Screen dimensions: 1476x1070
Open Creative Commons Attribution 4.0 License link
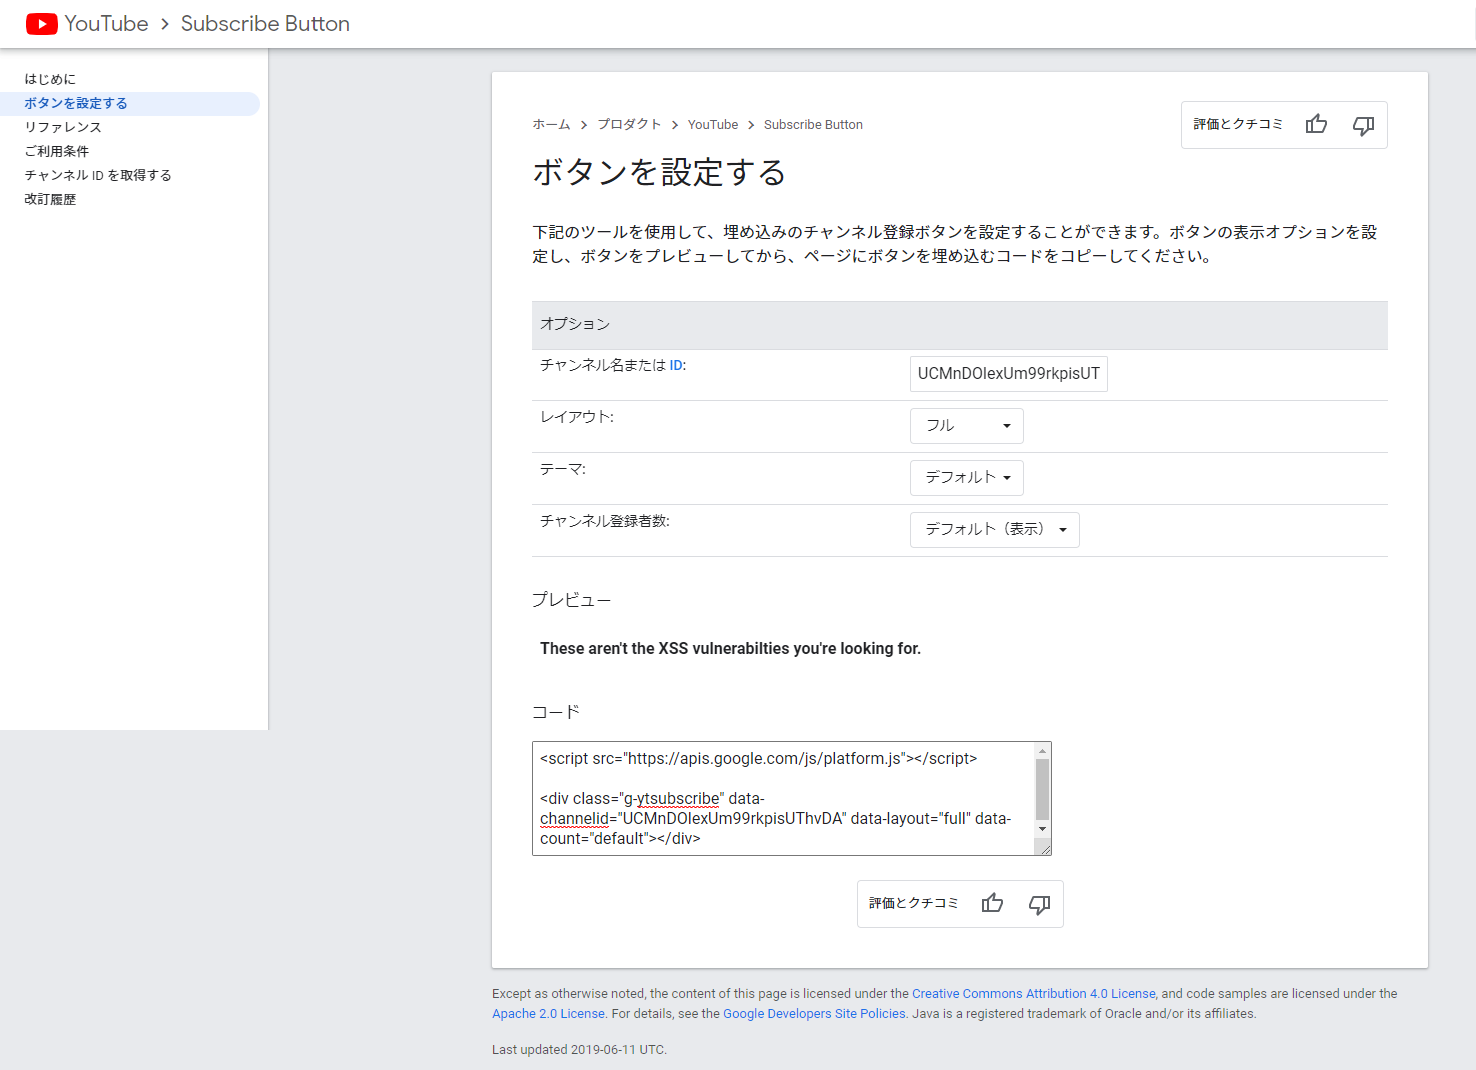click(x=1033, y=994)
